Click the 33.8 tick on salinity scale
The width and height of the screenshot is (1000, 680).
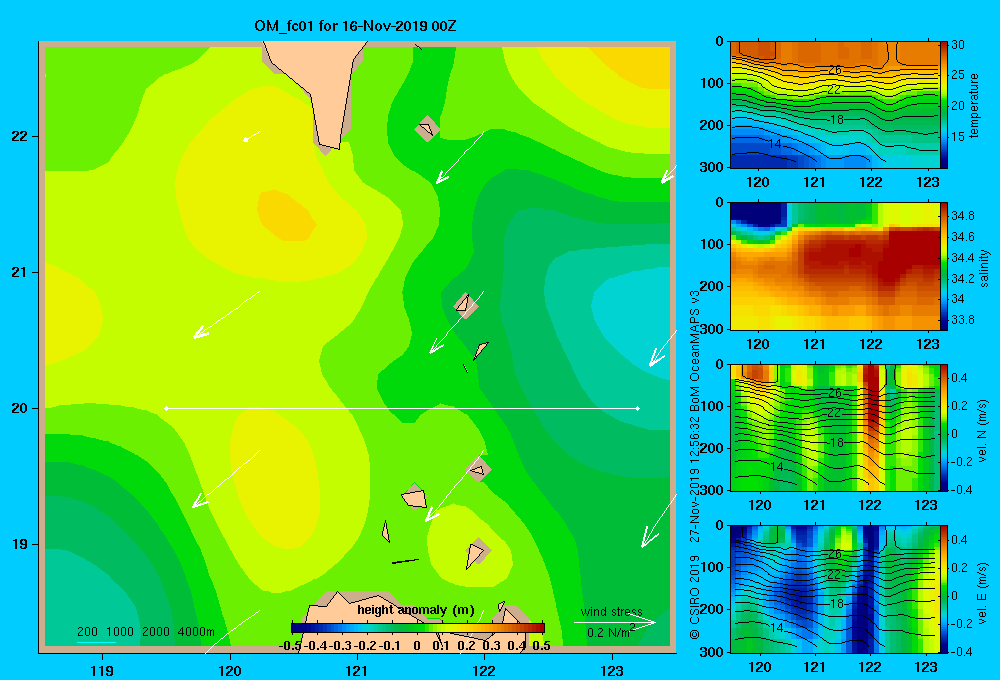click(962, 320)
